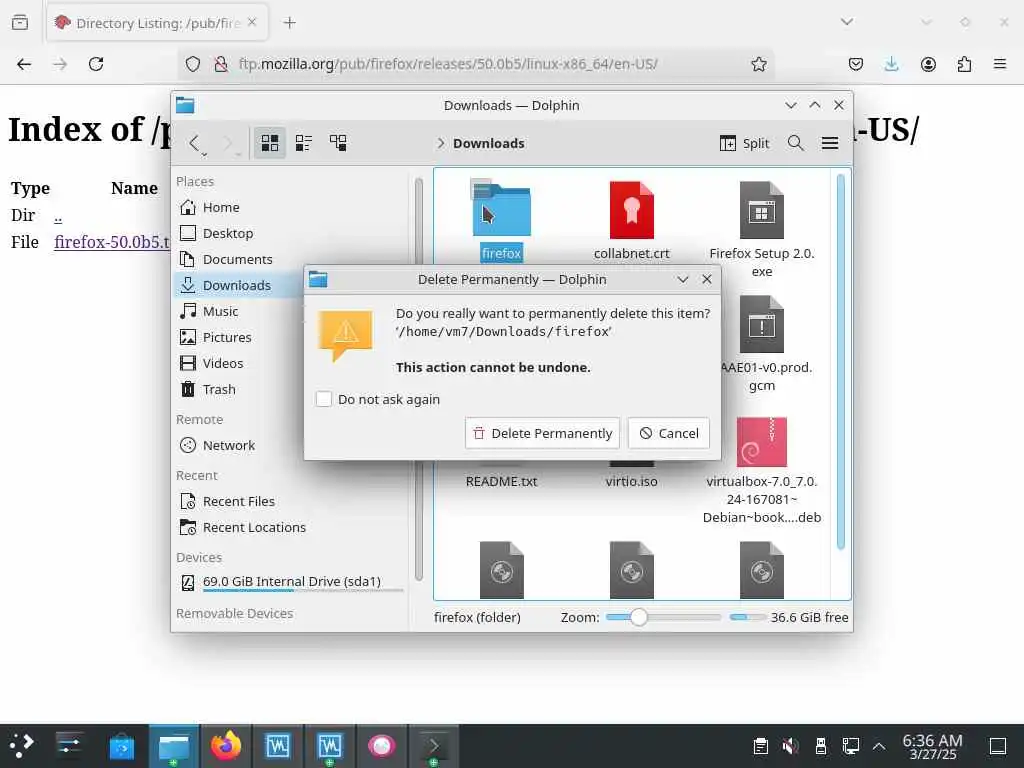Select 69.0 GiB Internal Drive (sda1)
The image size is (1024, 768).
coord(290,582)
